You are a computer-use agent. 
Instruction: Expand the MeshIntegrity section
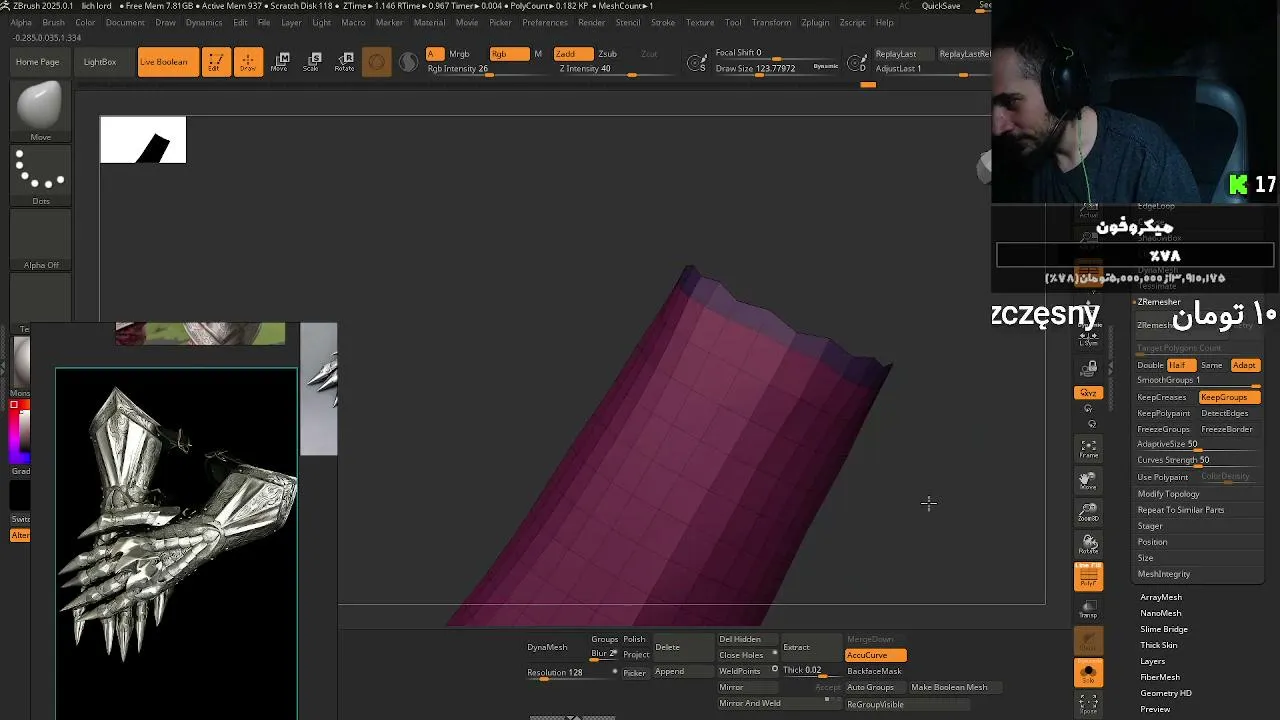tap(1164, 574)
